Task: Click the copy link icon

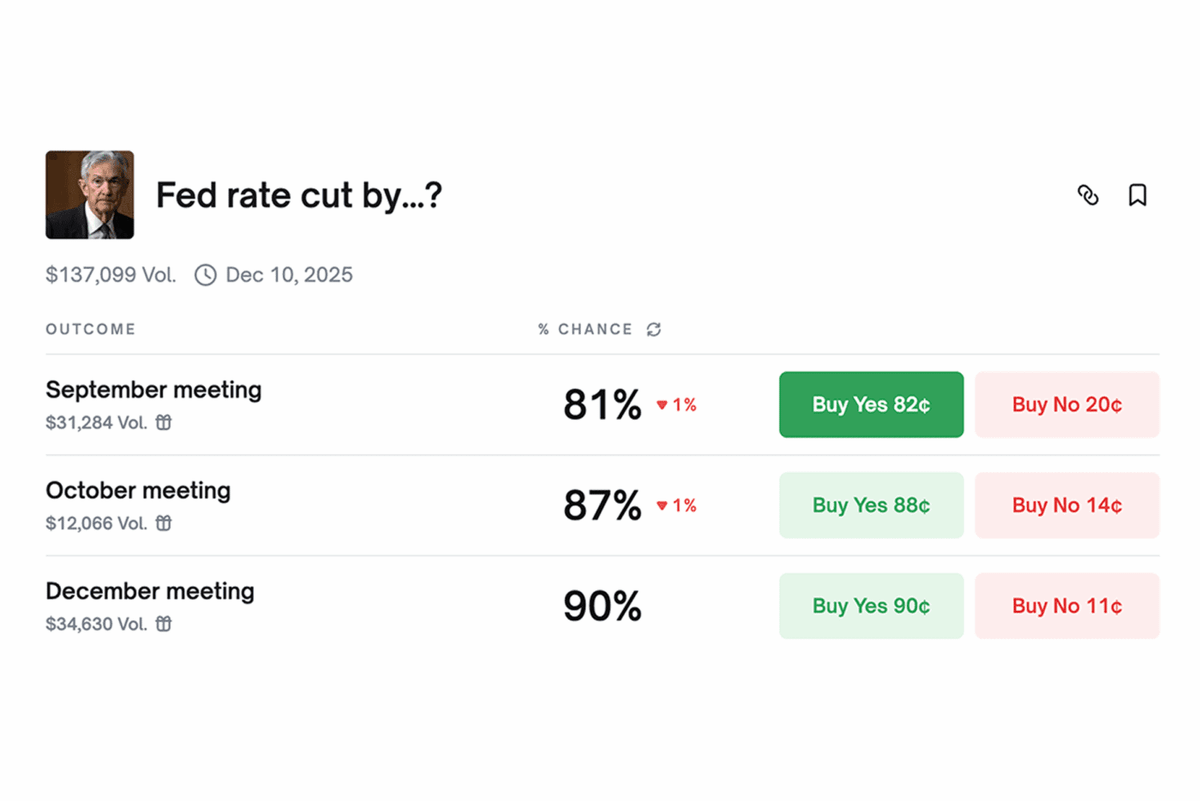Action: (x=1088, y=196)
